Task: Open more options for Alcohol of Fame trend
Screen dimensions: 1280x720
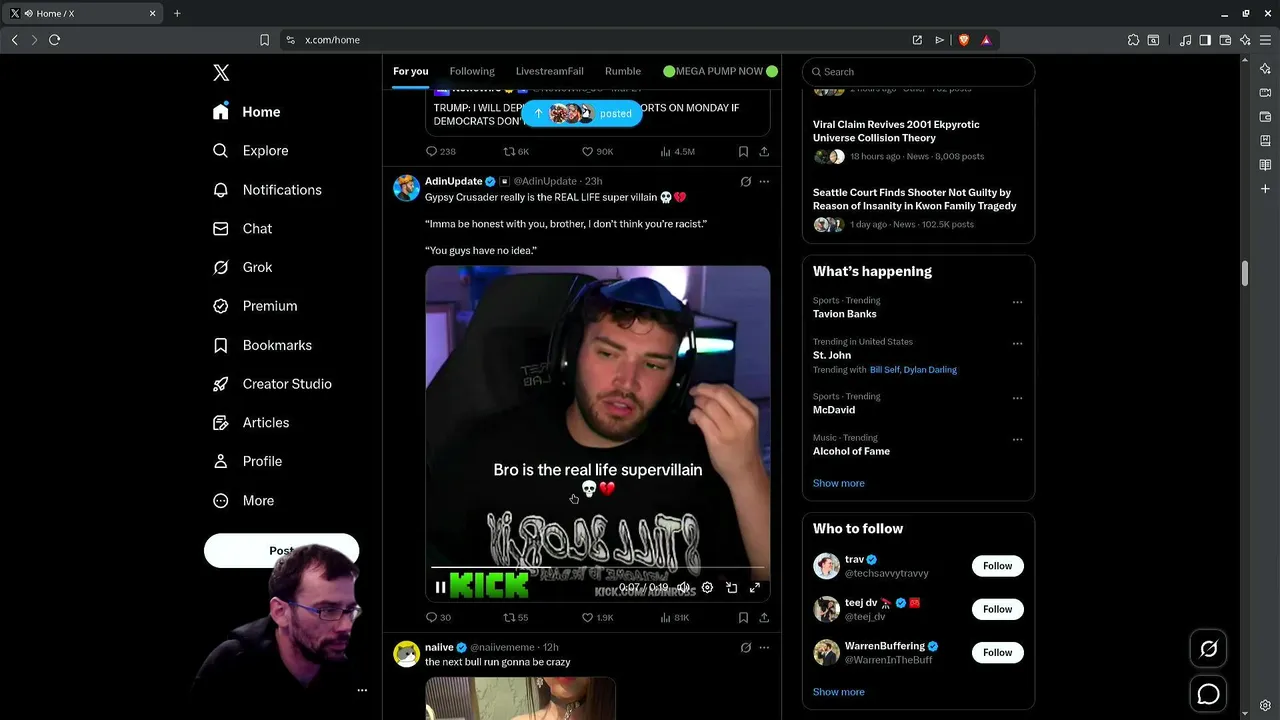Action: click(x=1017, y=440)
